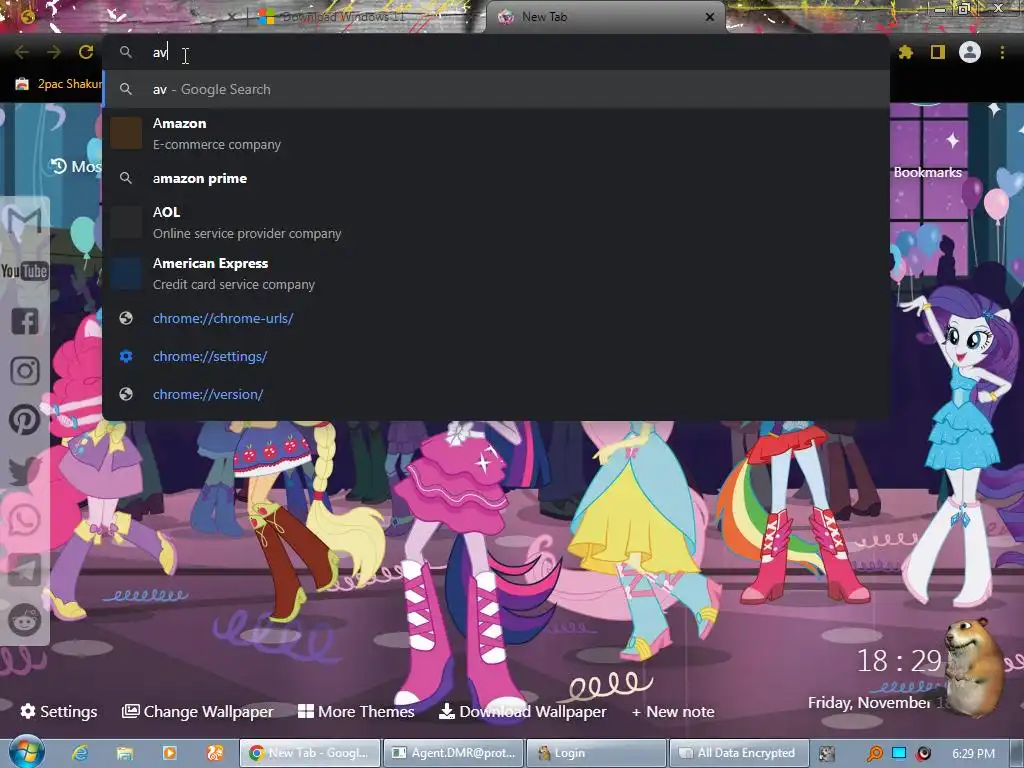1024x768 pixels.
Task: Reload the page with the refresh icon
Action: pyautogui.click(x=86, y=52)
